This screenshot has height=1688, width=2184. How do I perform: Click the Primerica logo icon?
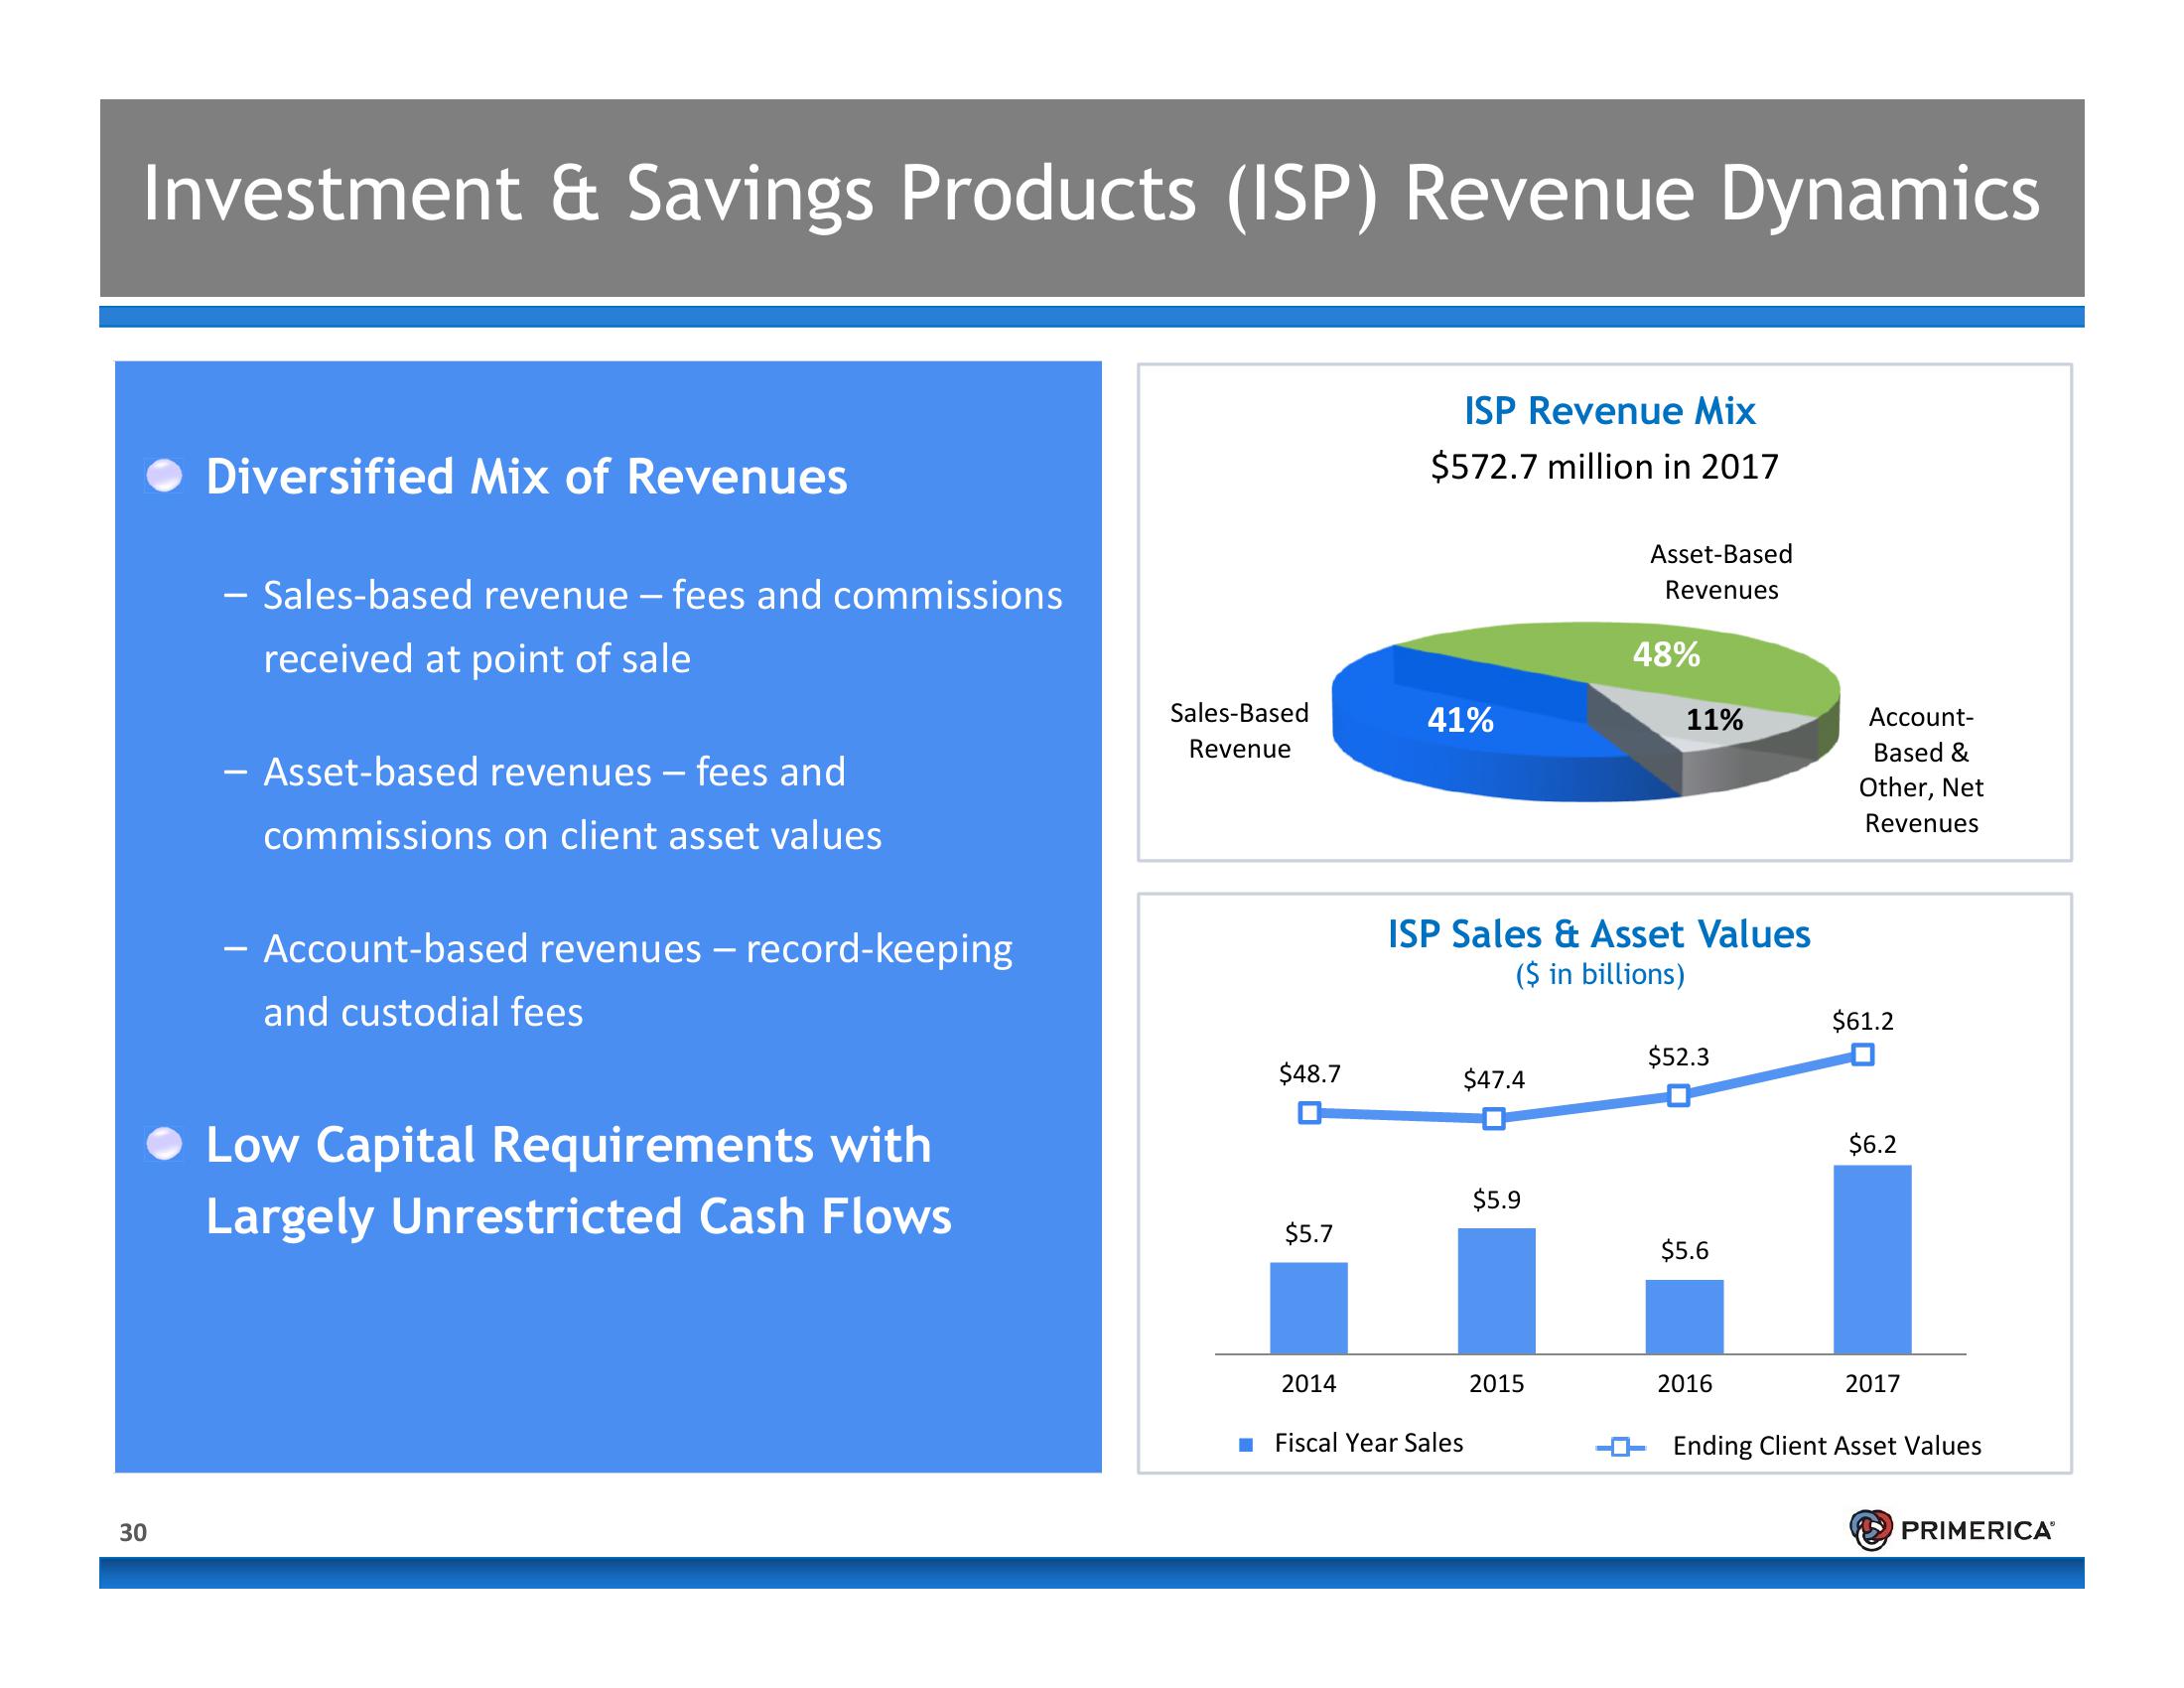pyautogui.click(x=1871, y=1530)
